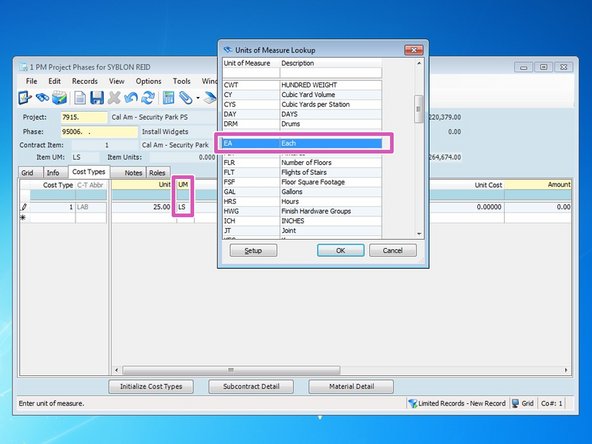Open the calculator toolbar icon
592x444 pixels.
168,98
